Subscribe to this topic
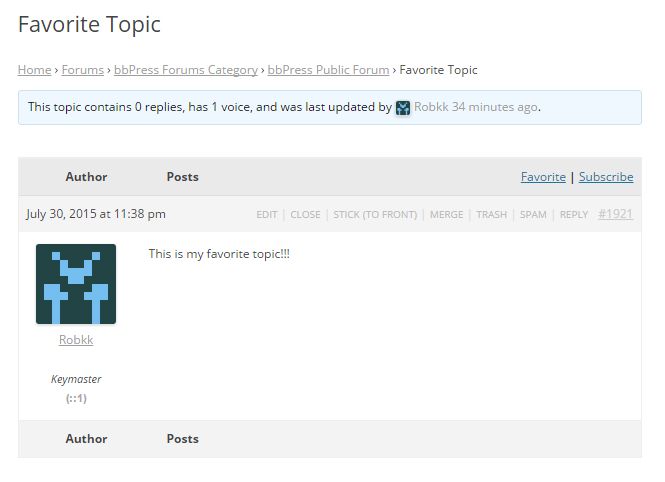This screenshot has width=665, height=482. (x=606, y=177)
